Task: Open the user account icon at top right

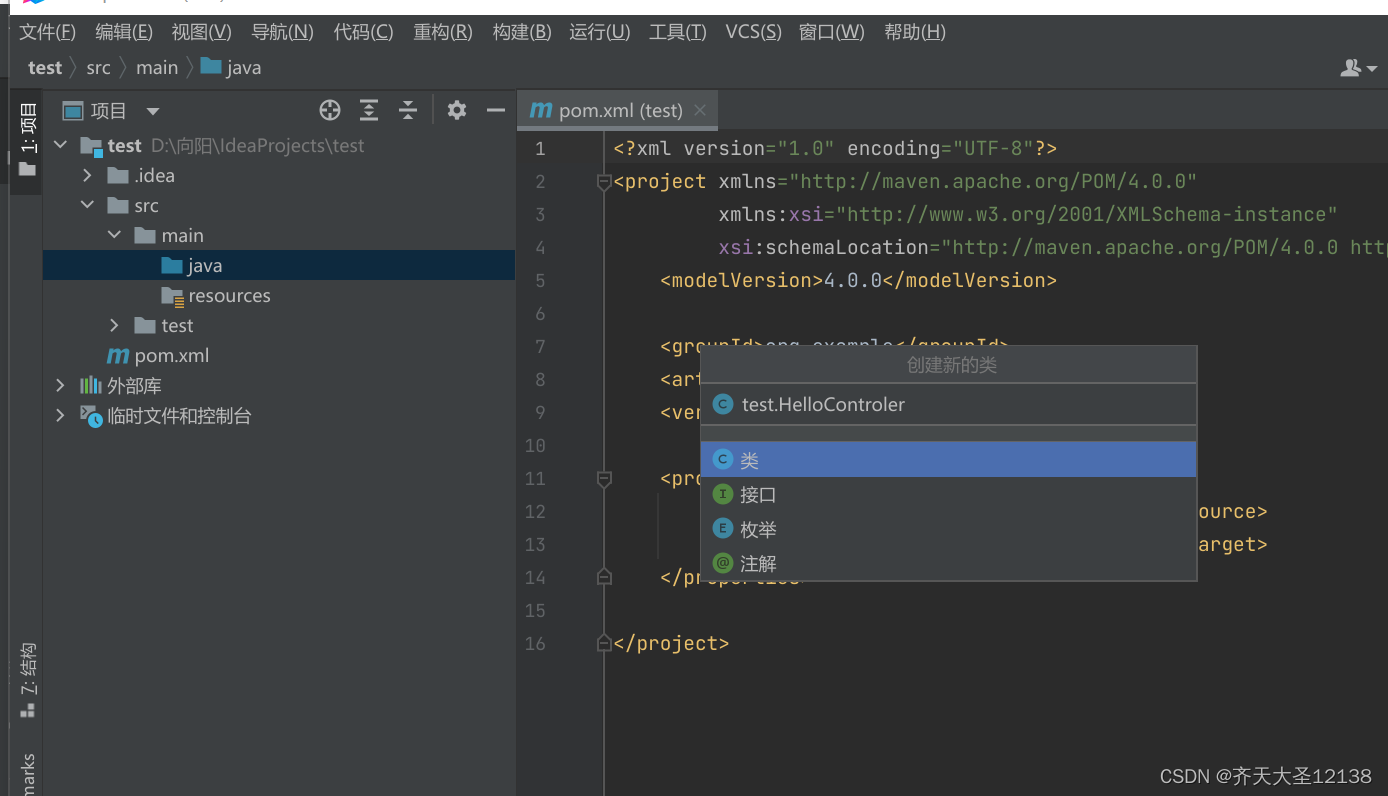Action: tap(1358, 67)
